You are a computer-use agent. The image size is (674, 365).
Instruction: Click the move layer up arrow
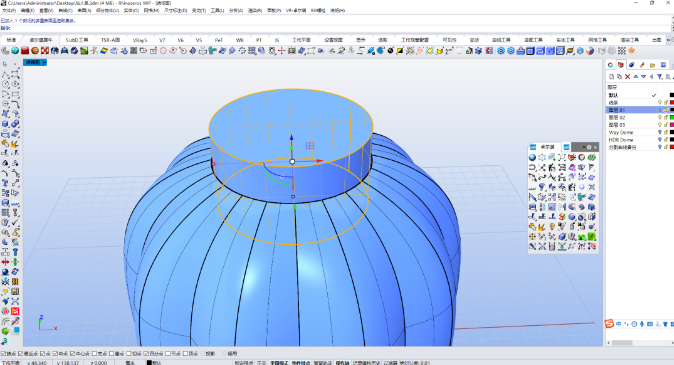636,77
